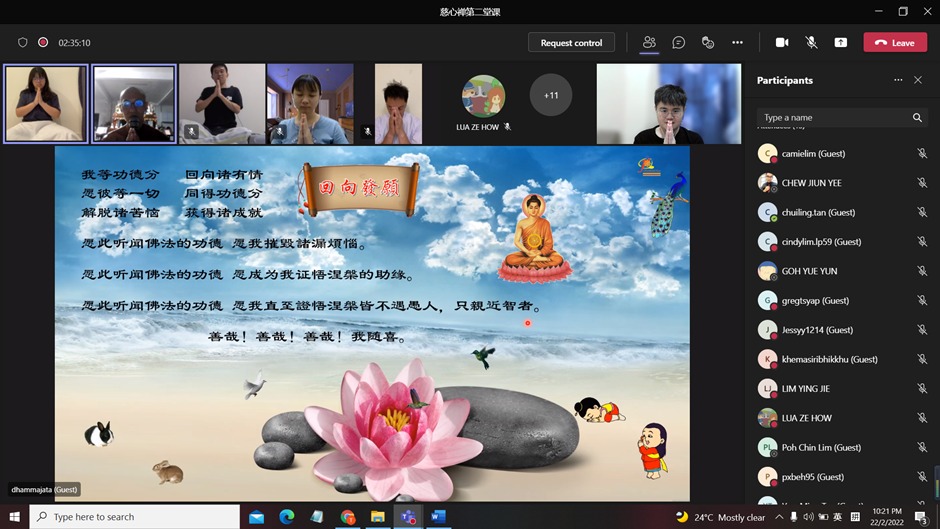The width and height of the screenshot is (940, 529).
Task: Click in the Type a name field
Action: 834,118
